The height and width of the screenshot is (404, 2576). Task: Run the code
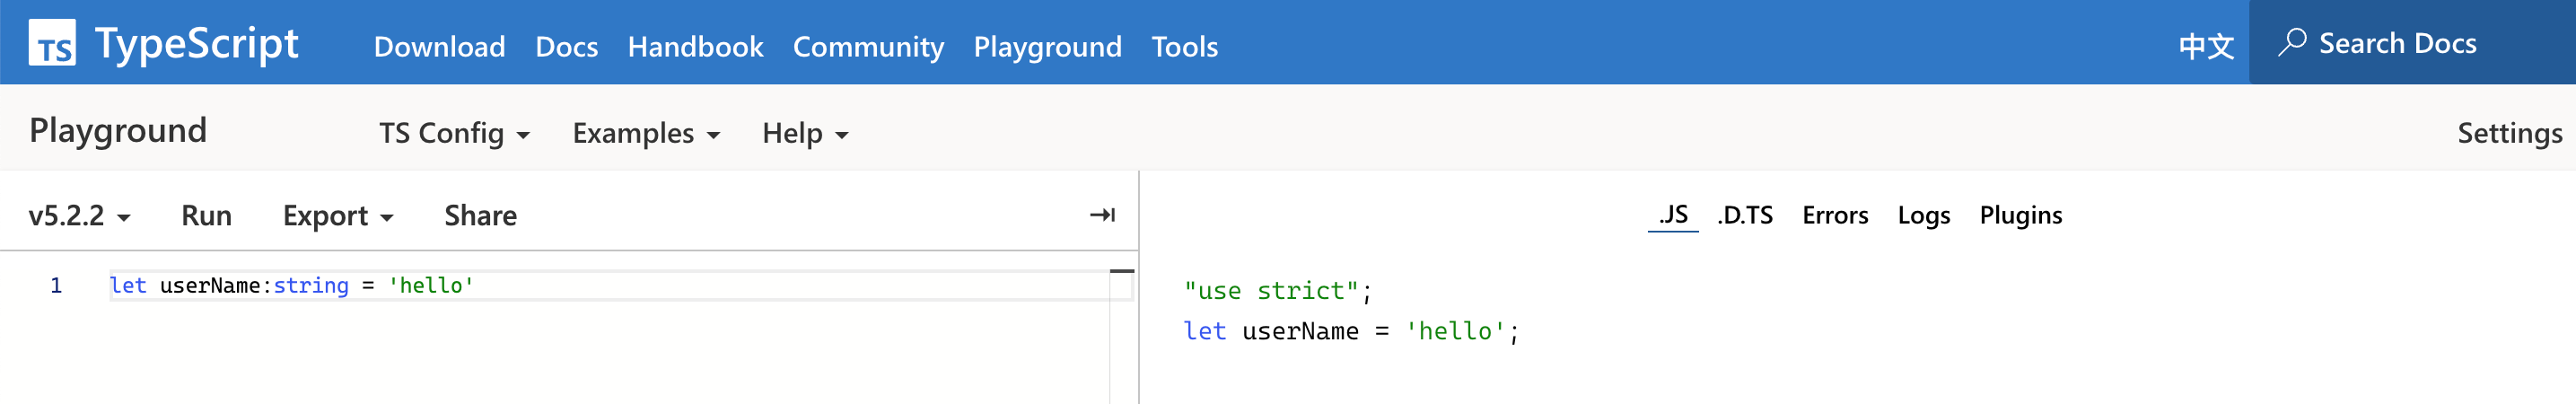tap(206, 215)
